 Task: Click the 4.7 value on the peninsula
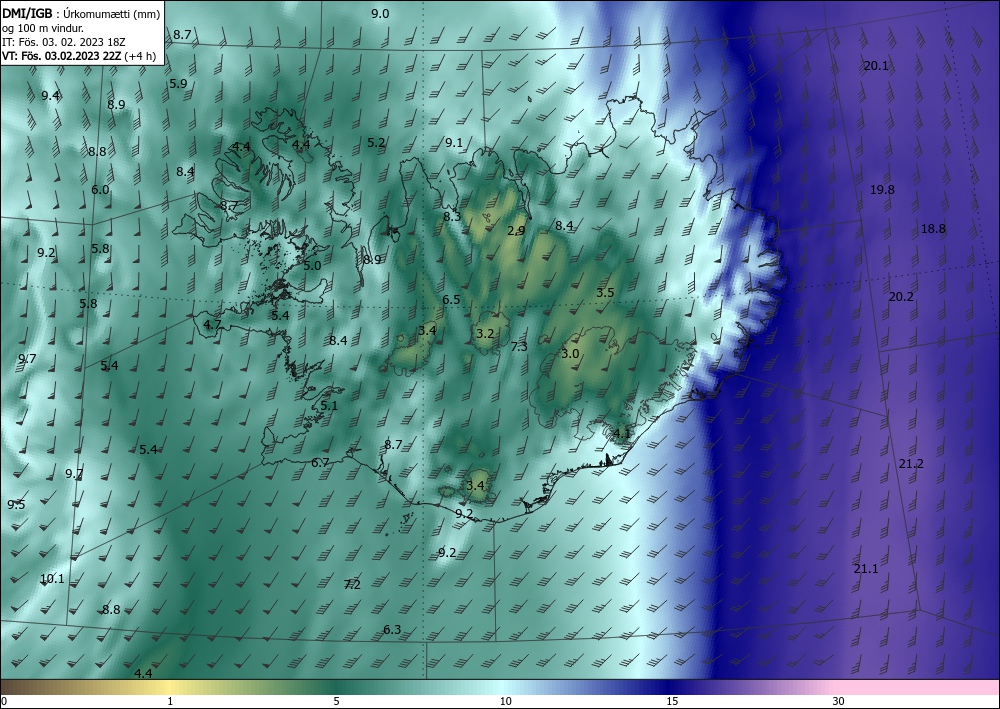pos(212,325)
